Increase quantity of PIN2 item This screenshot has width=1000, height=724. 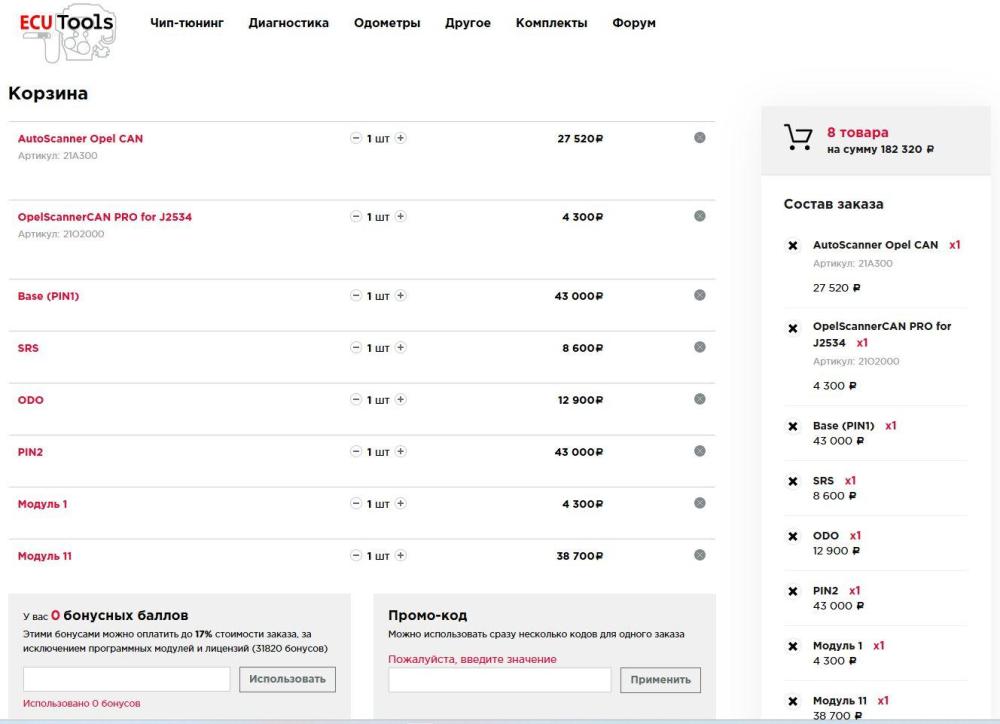click(401, 452)
